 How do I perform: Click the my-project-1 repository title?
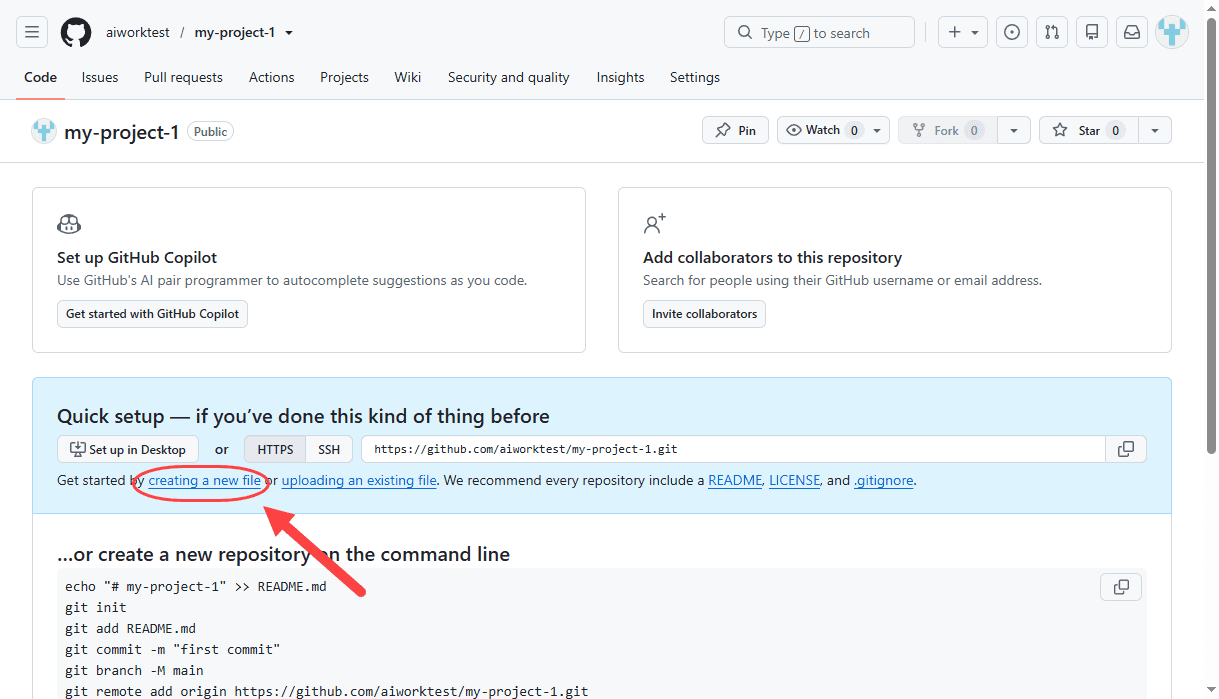(122, 131)
